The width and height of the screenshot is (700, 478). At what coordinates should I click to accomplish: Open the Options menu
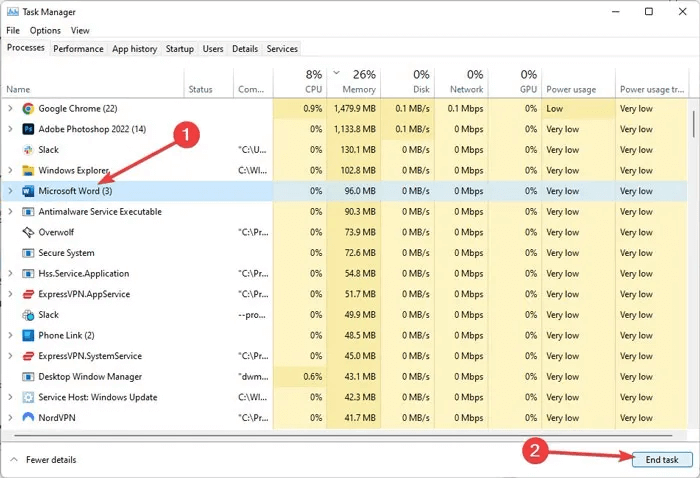coord(45,30)
